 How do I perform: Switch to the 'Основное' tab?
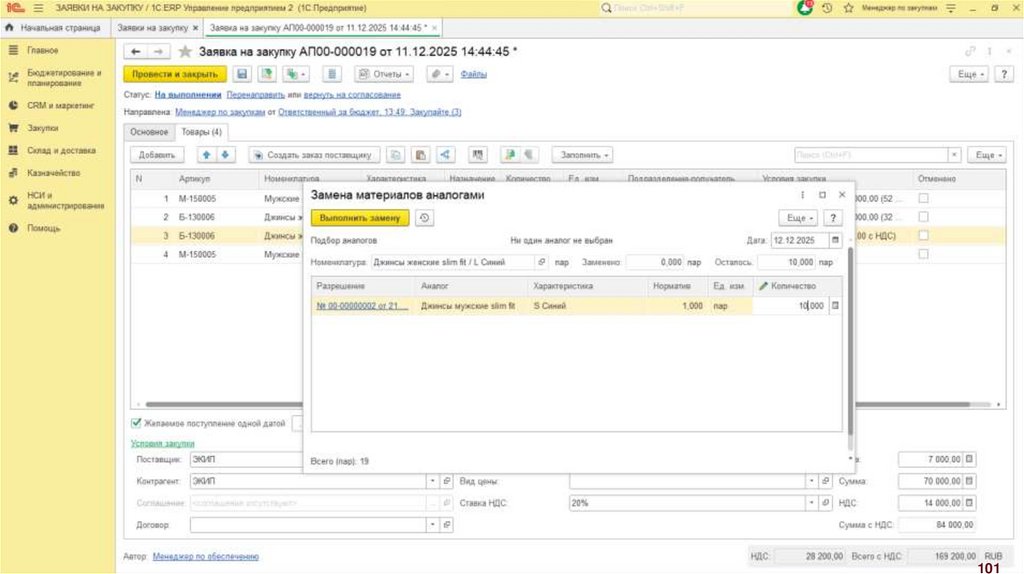tap(149, 132)
